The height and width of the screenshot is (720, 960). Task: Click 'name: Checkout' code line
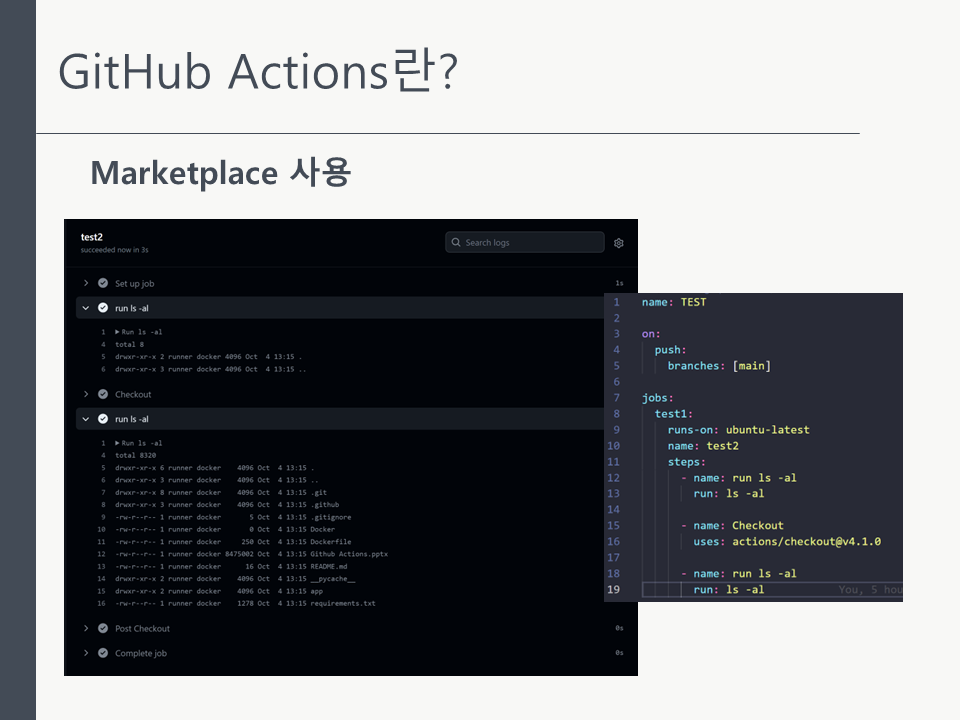738,525
